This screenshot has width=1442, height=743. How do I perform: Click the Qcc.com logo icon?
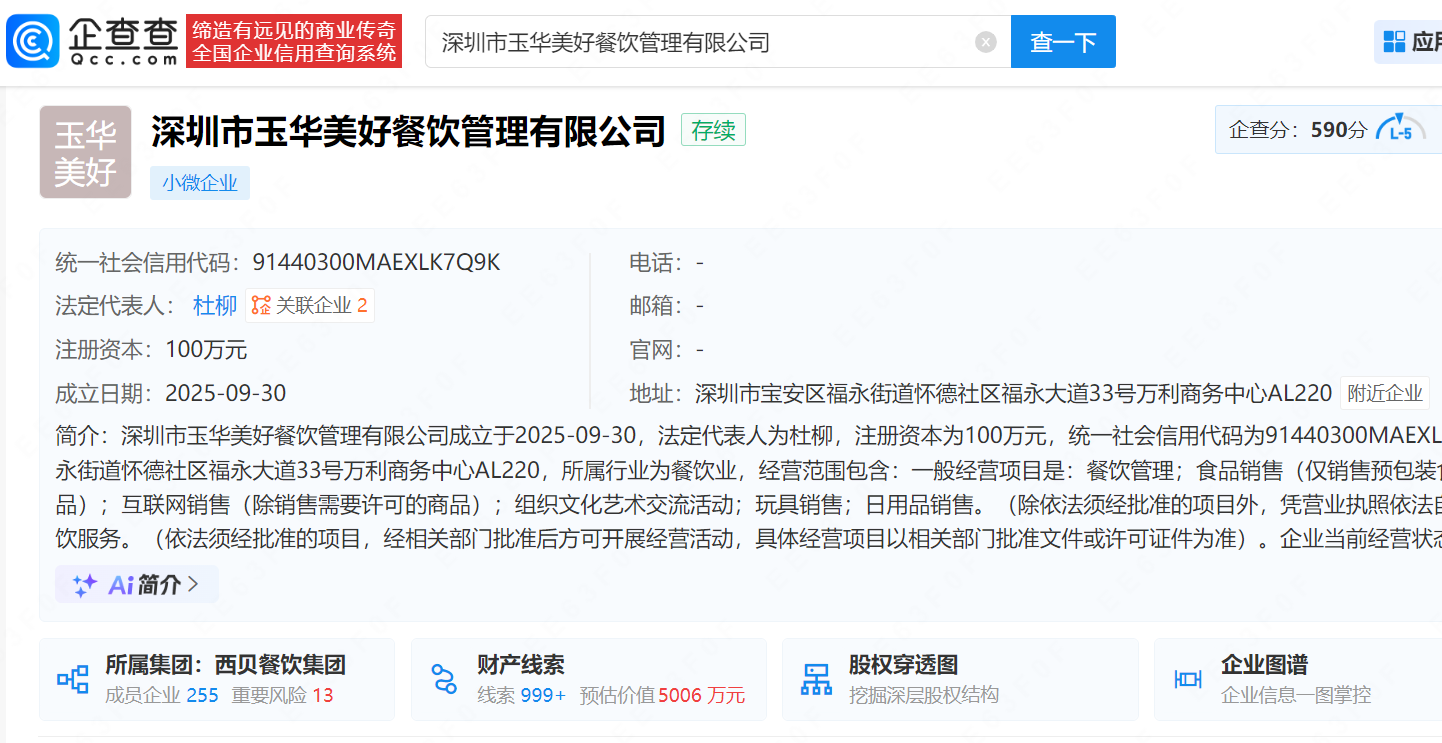coord(33,41)
